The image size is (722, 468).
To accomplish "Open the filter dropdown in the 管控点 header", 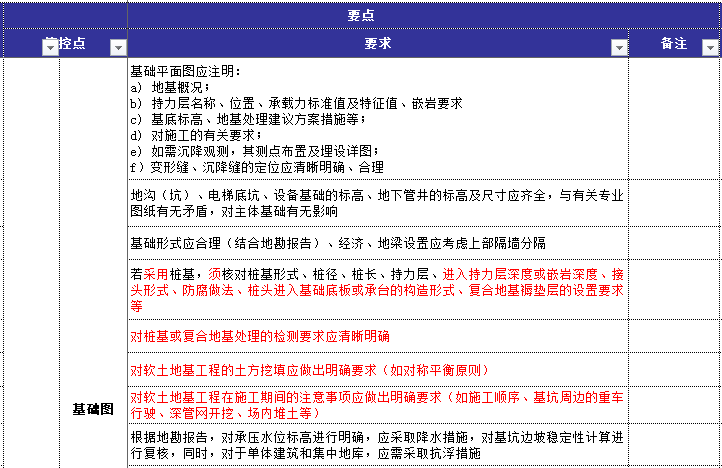I will [x=118, y=47].
